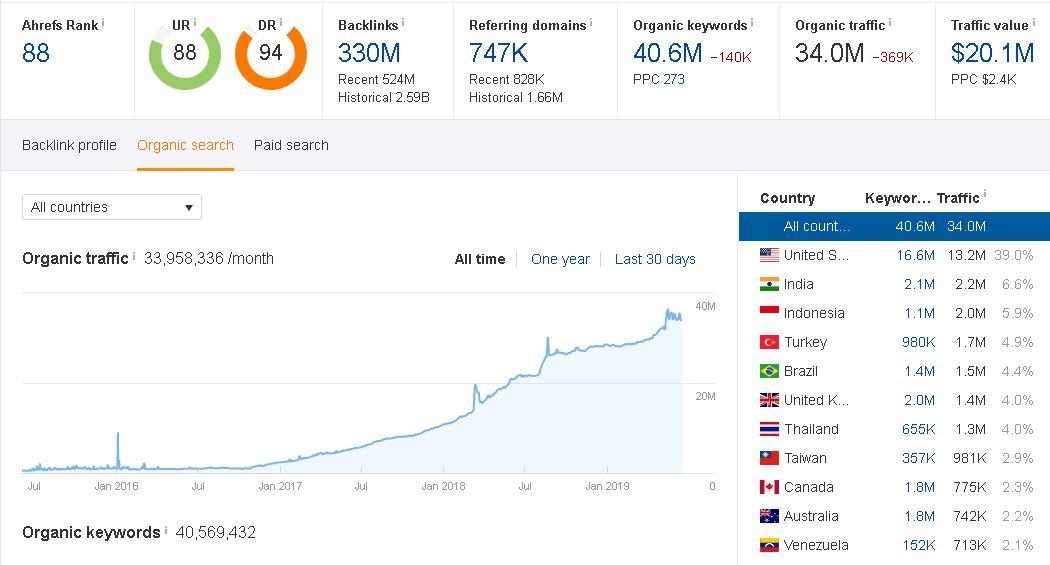This screenshot has height=565, width=1050.
Task: Click the United States flag icon
Action: (x=769, y=255)
